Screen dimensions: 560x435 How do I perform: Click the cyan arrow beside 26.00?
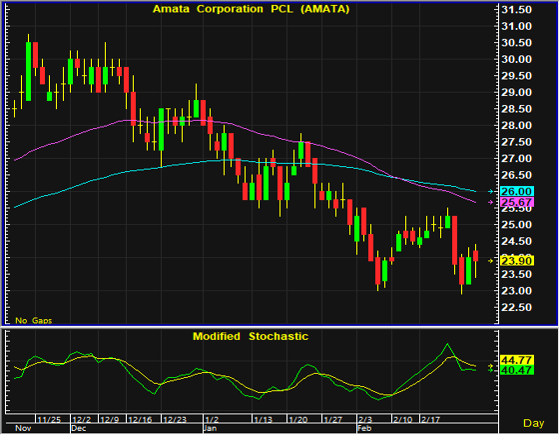pyautogui.click(x=491, y=191)
